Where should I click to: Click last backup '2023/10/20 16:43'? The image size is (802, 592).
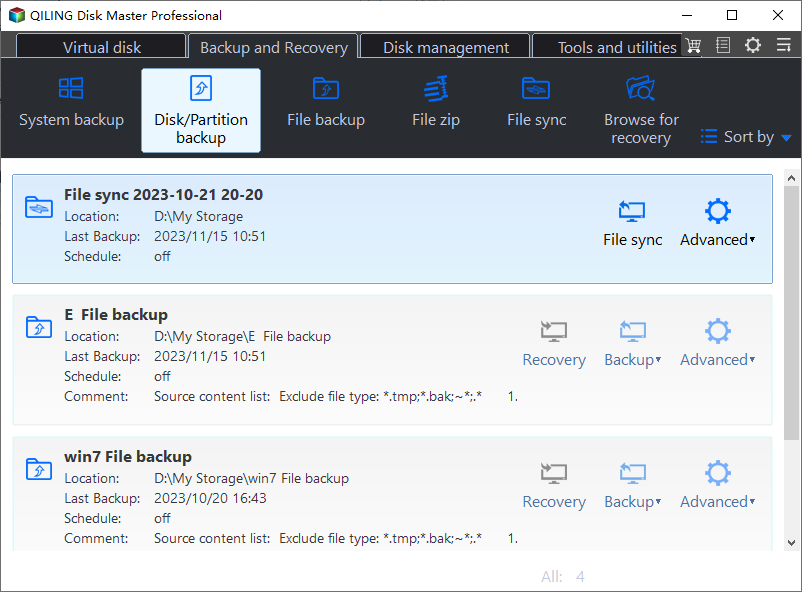[x=210, y=498]
